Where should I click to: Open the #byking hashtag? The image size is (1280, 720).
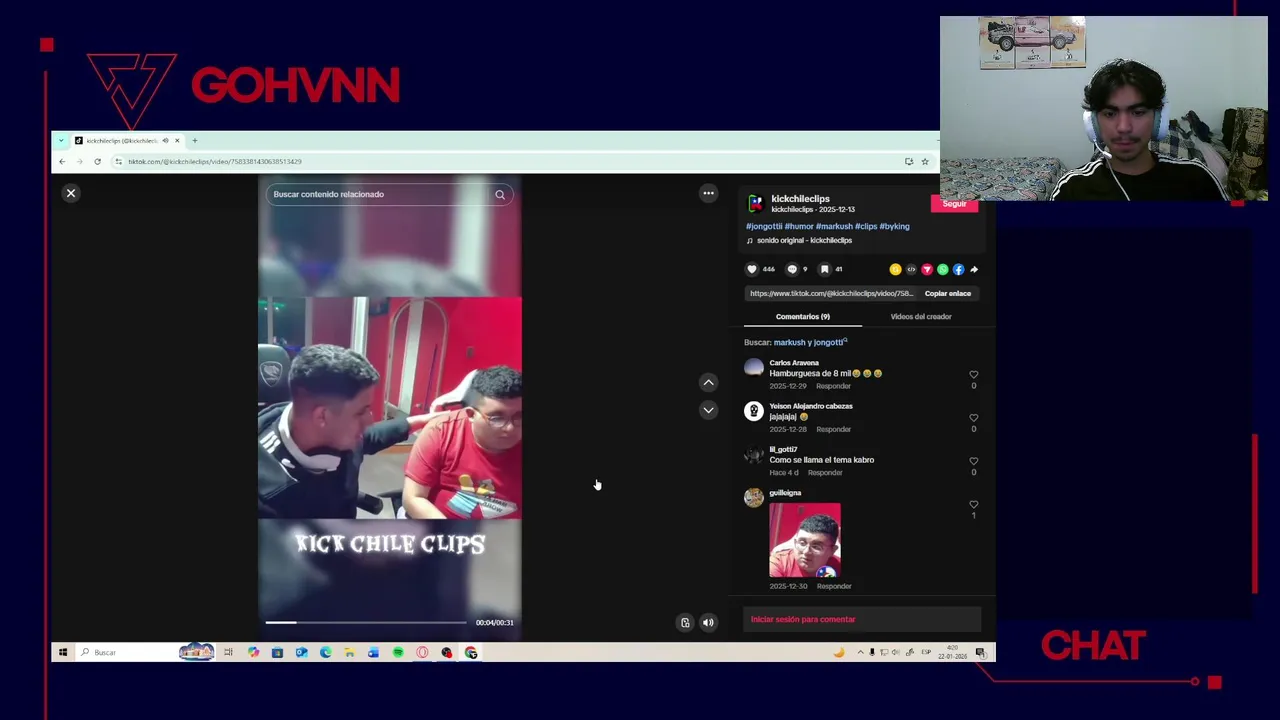pos(895,226)
